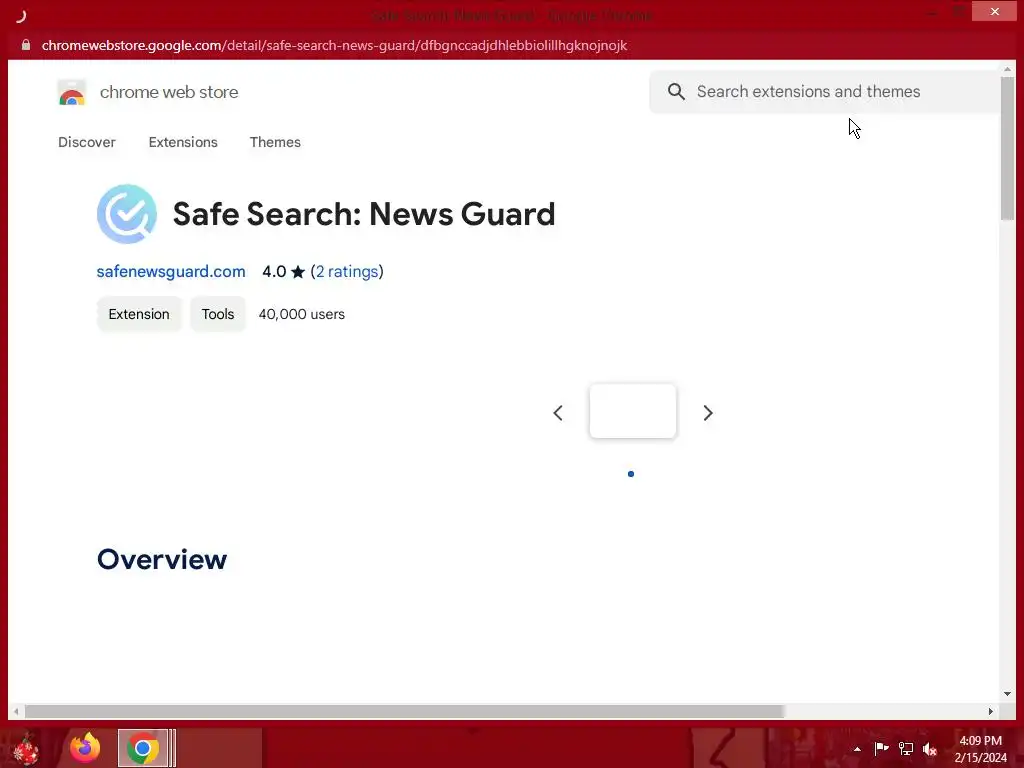
Task: Open the Themes tab
Action: click(275, 142)
